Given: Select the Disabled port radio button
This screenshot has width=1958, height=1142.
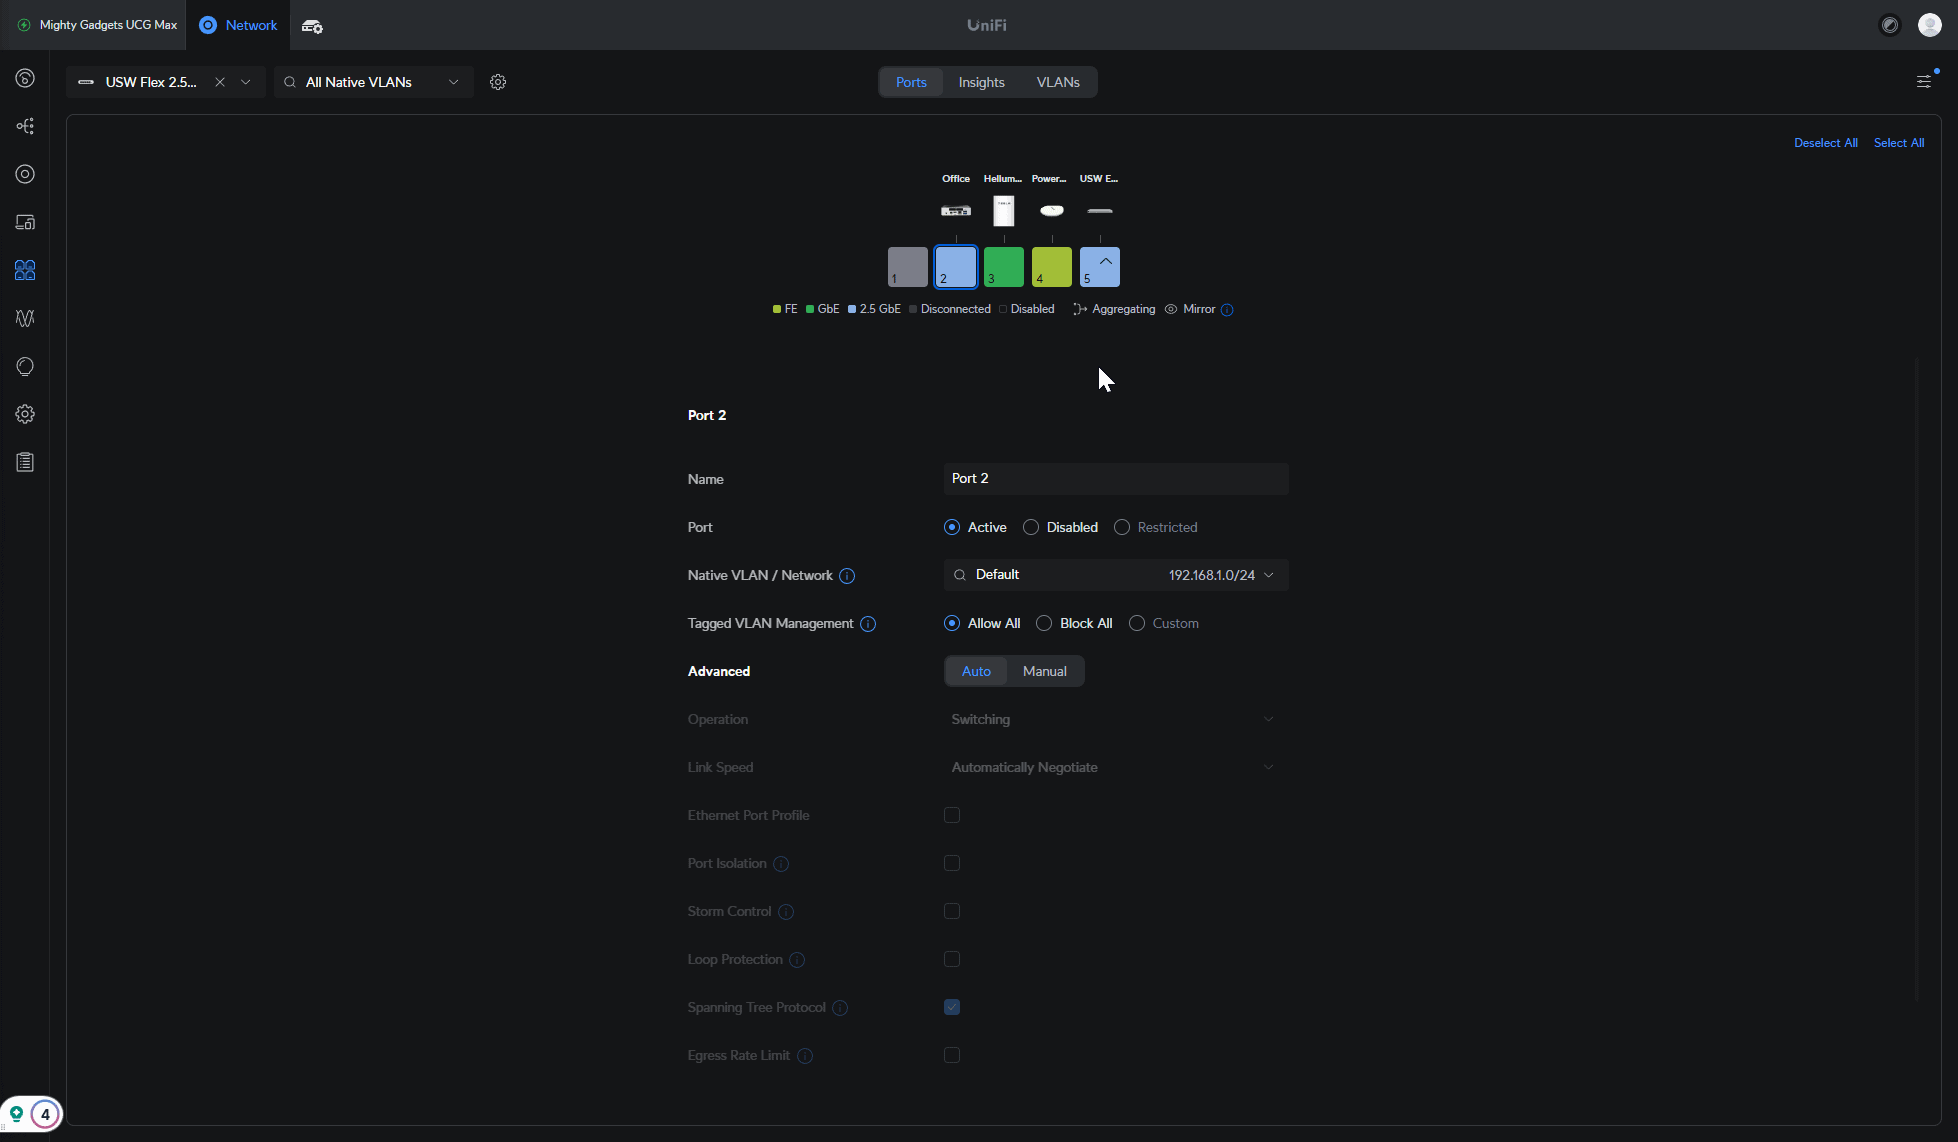Looking at the screenshot, I should point(1031,527).
